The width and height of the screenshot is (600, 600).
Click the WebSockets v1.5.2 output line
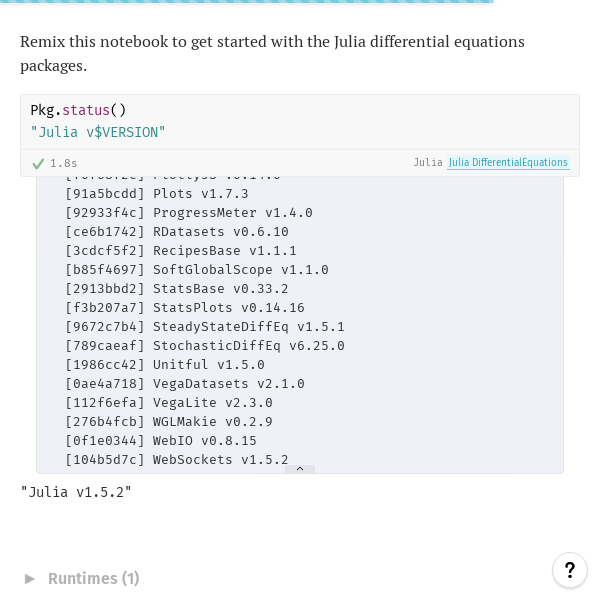pyautogui.click(x=177, y=460)
